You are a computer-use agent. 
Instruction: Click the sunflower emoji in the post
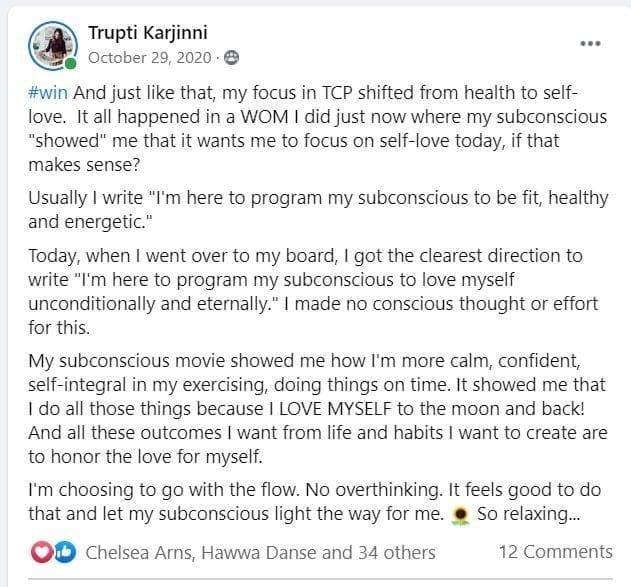pyautogui.click(x=462, y=516)
